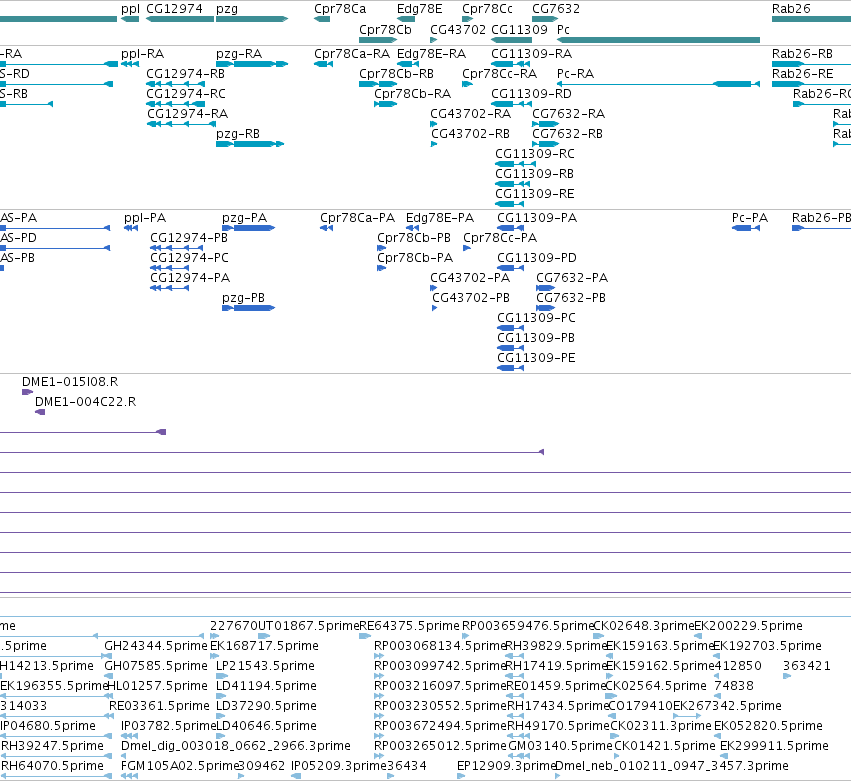
Task: Click the Cpr78Ca-RA transcript label
Action: pyautogui.click(x=352, y=54)
